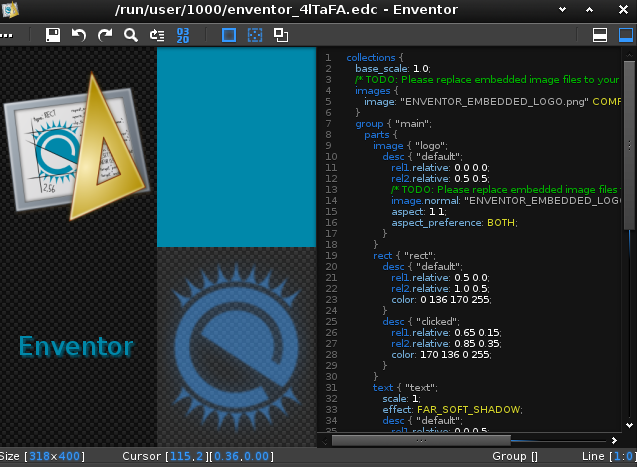
Task: Click the live view width value 318
Action: pyautogui.click(x=39, y=456)
